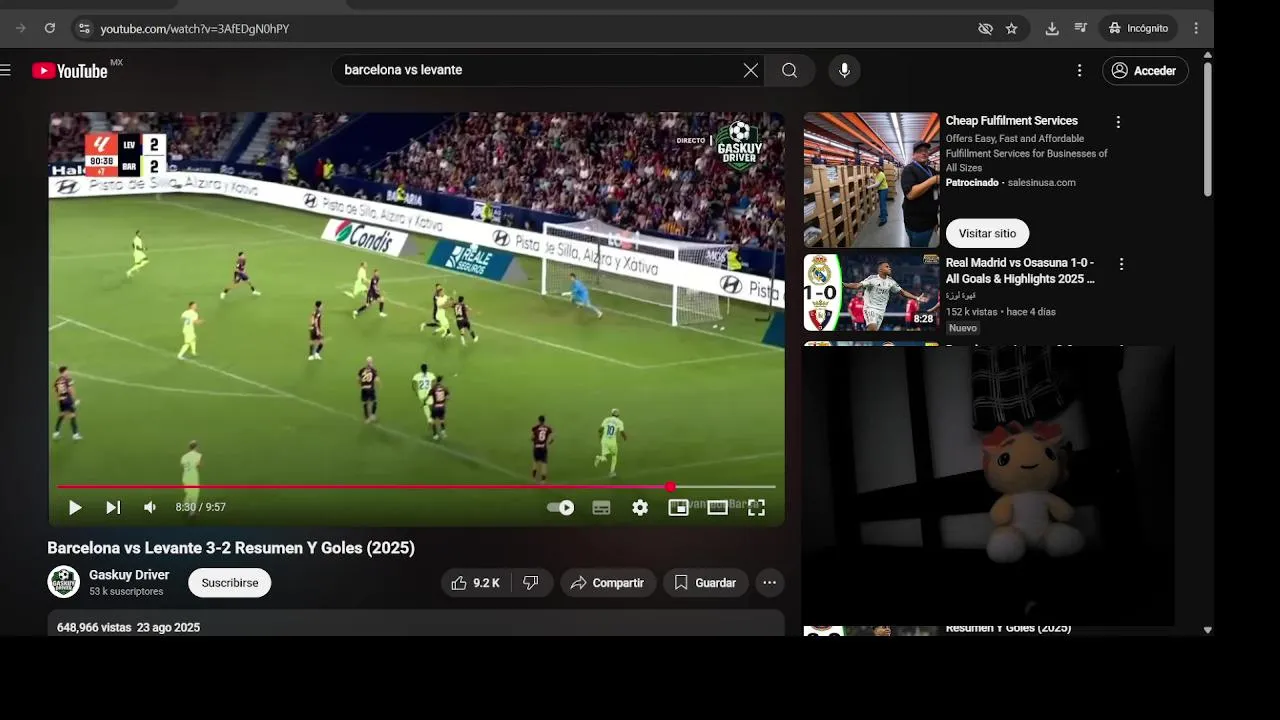Open Gaskuy Driver channel avatar
Screen dimensions: 1280x720
pos(64,582)
